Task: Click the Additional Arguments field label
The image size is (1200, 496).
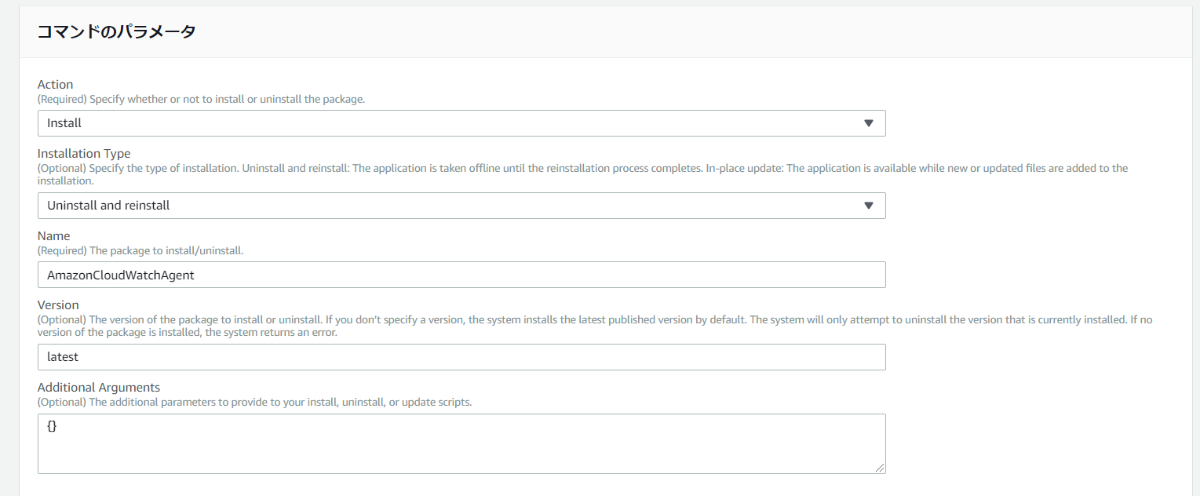Action: click(x=99, y=387)
